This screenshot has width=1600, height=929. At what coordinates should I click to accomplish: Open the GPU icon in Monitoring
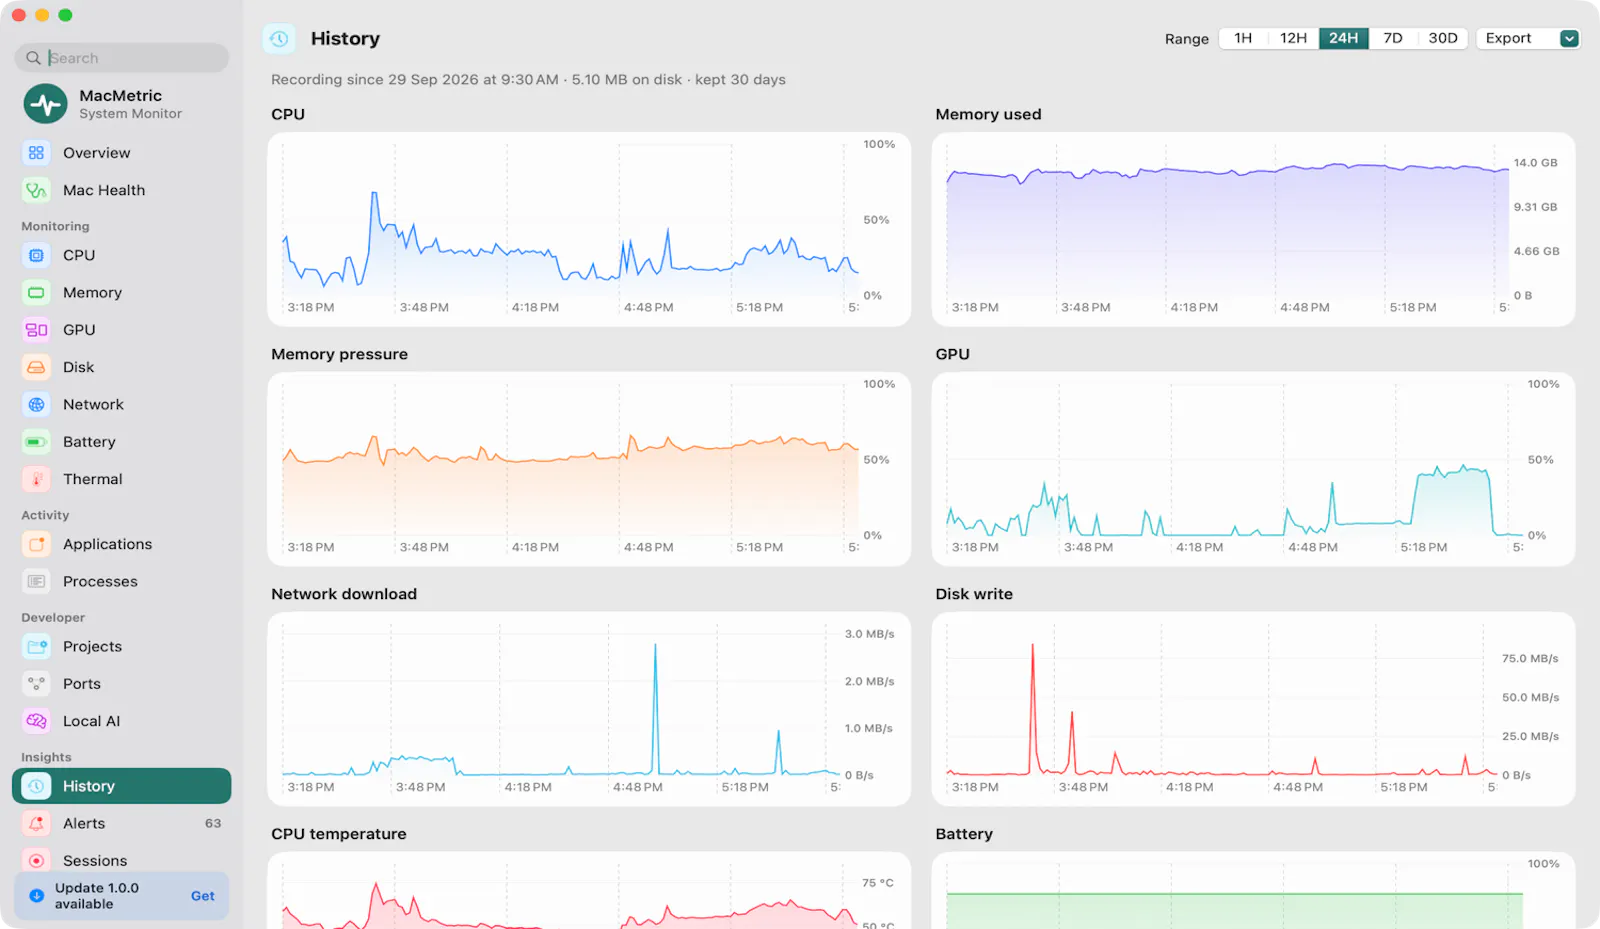coord(36,330)
